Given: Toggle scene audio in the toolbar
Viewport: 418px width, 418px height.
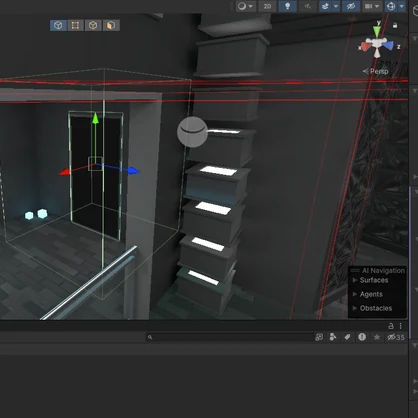Looking at the screenshot, I should [x=307, y=6].
